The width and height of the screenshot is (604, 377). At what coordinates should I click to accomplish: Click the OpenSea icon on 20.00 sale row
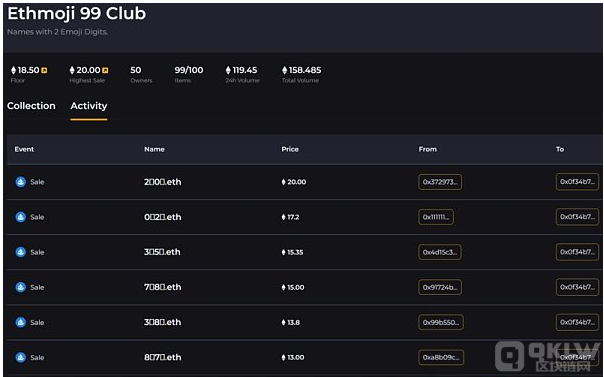coord(20,182)
